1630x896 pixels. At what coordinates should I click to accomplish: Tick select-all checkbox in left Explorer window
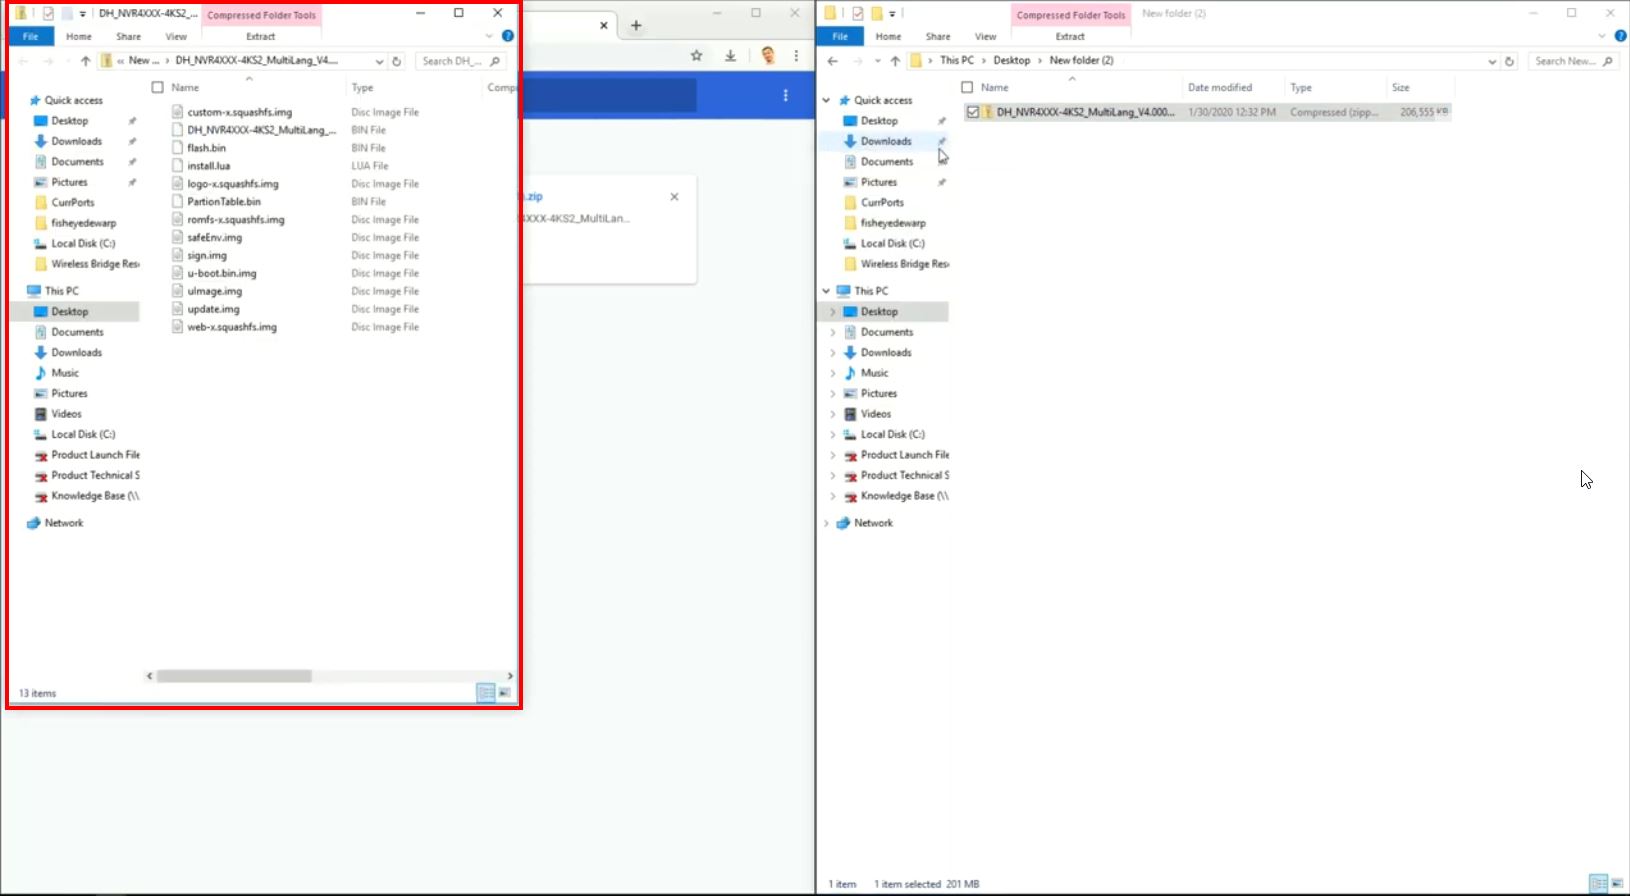tap(157, 88)
